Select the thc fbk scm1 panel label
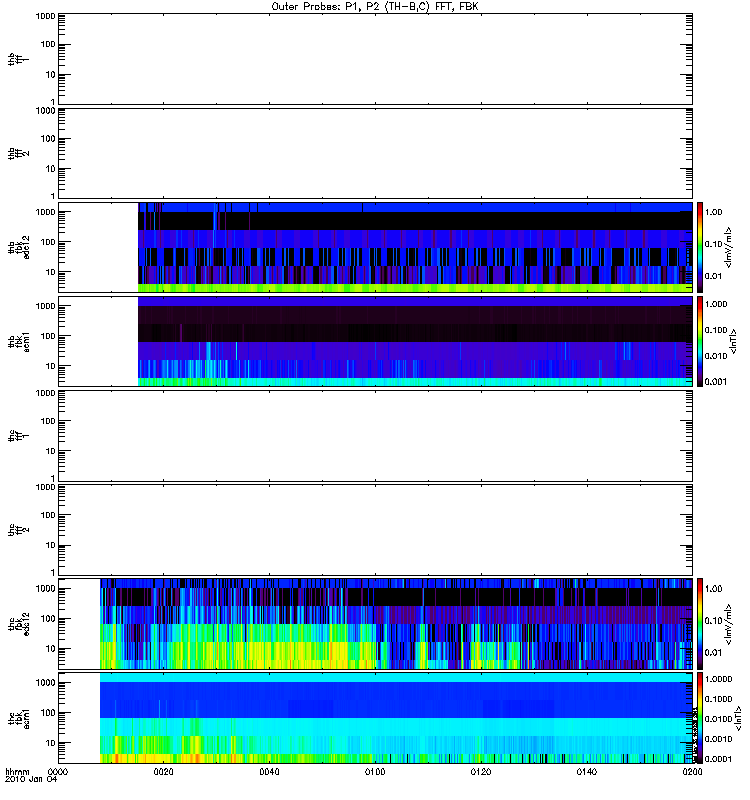 (19, 718)
